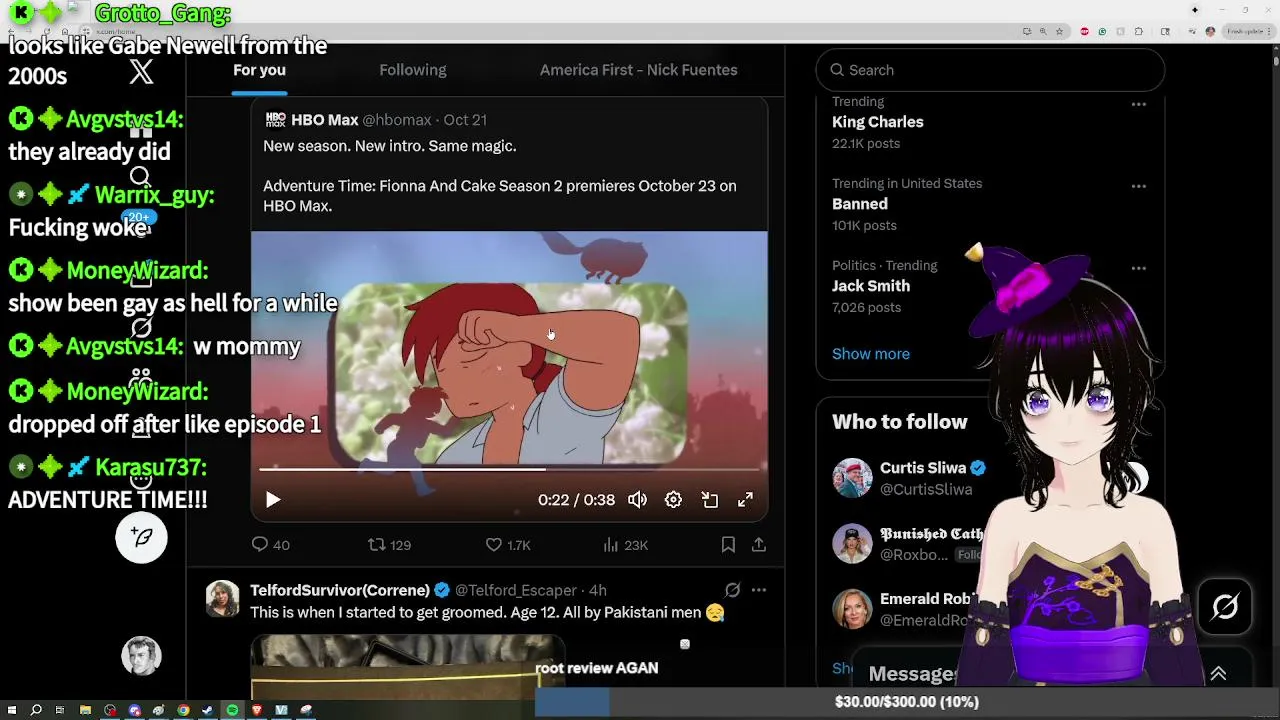Open the TelfordSurvivor profile picture
This screenshot has height=720, width=1280.
[223, 599]
